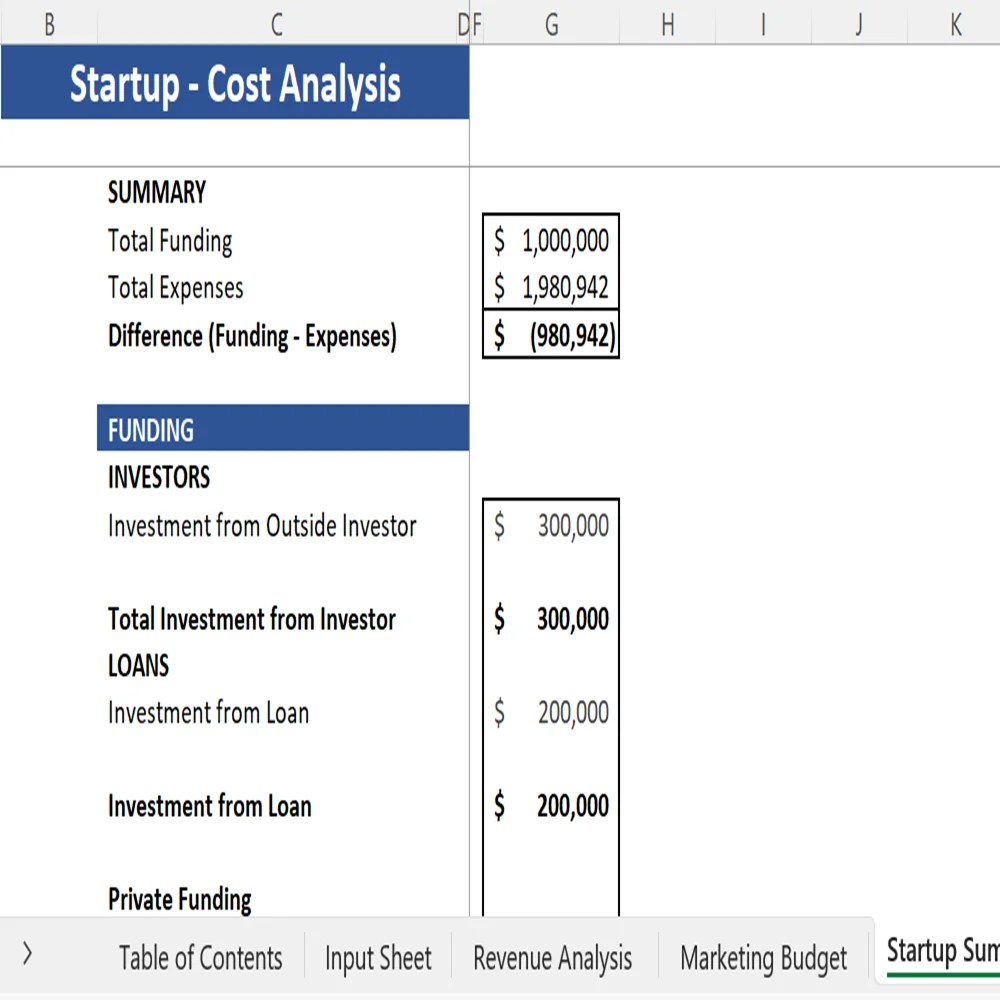Select the Total Expenses cell with $1,980,942
Viewport: 1000px width, 1000px height.
click(x=551, y=288)
